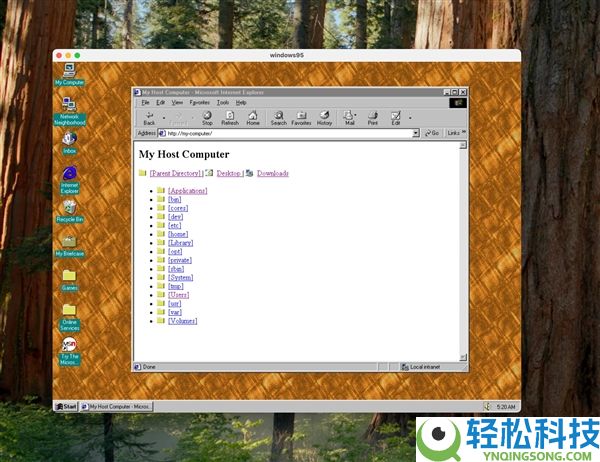Image resolution: width=600 pixels, height=462 pixels.
Task: Open the Favorites menu
Action: (199, 102)
